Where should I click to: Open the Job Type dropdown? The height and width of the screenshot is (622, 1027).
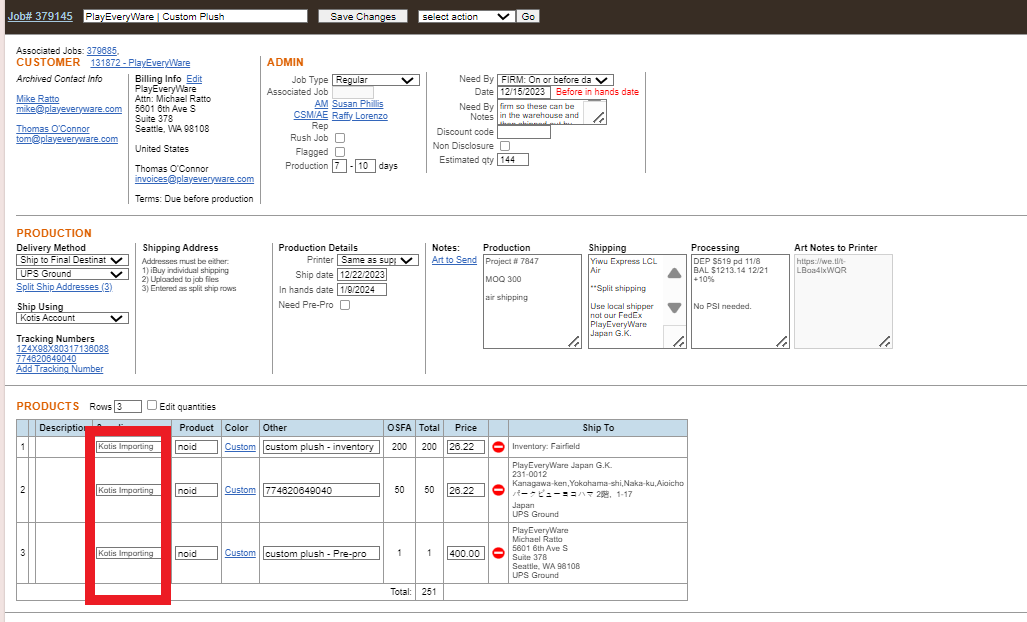coord(376,80)
